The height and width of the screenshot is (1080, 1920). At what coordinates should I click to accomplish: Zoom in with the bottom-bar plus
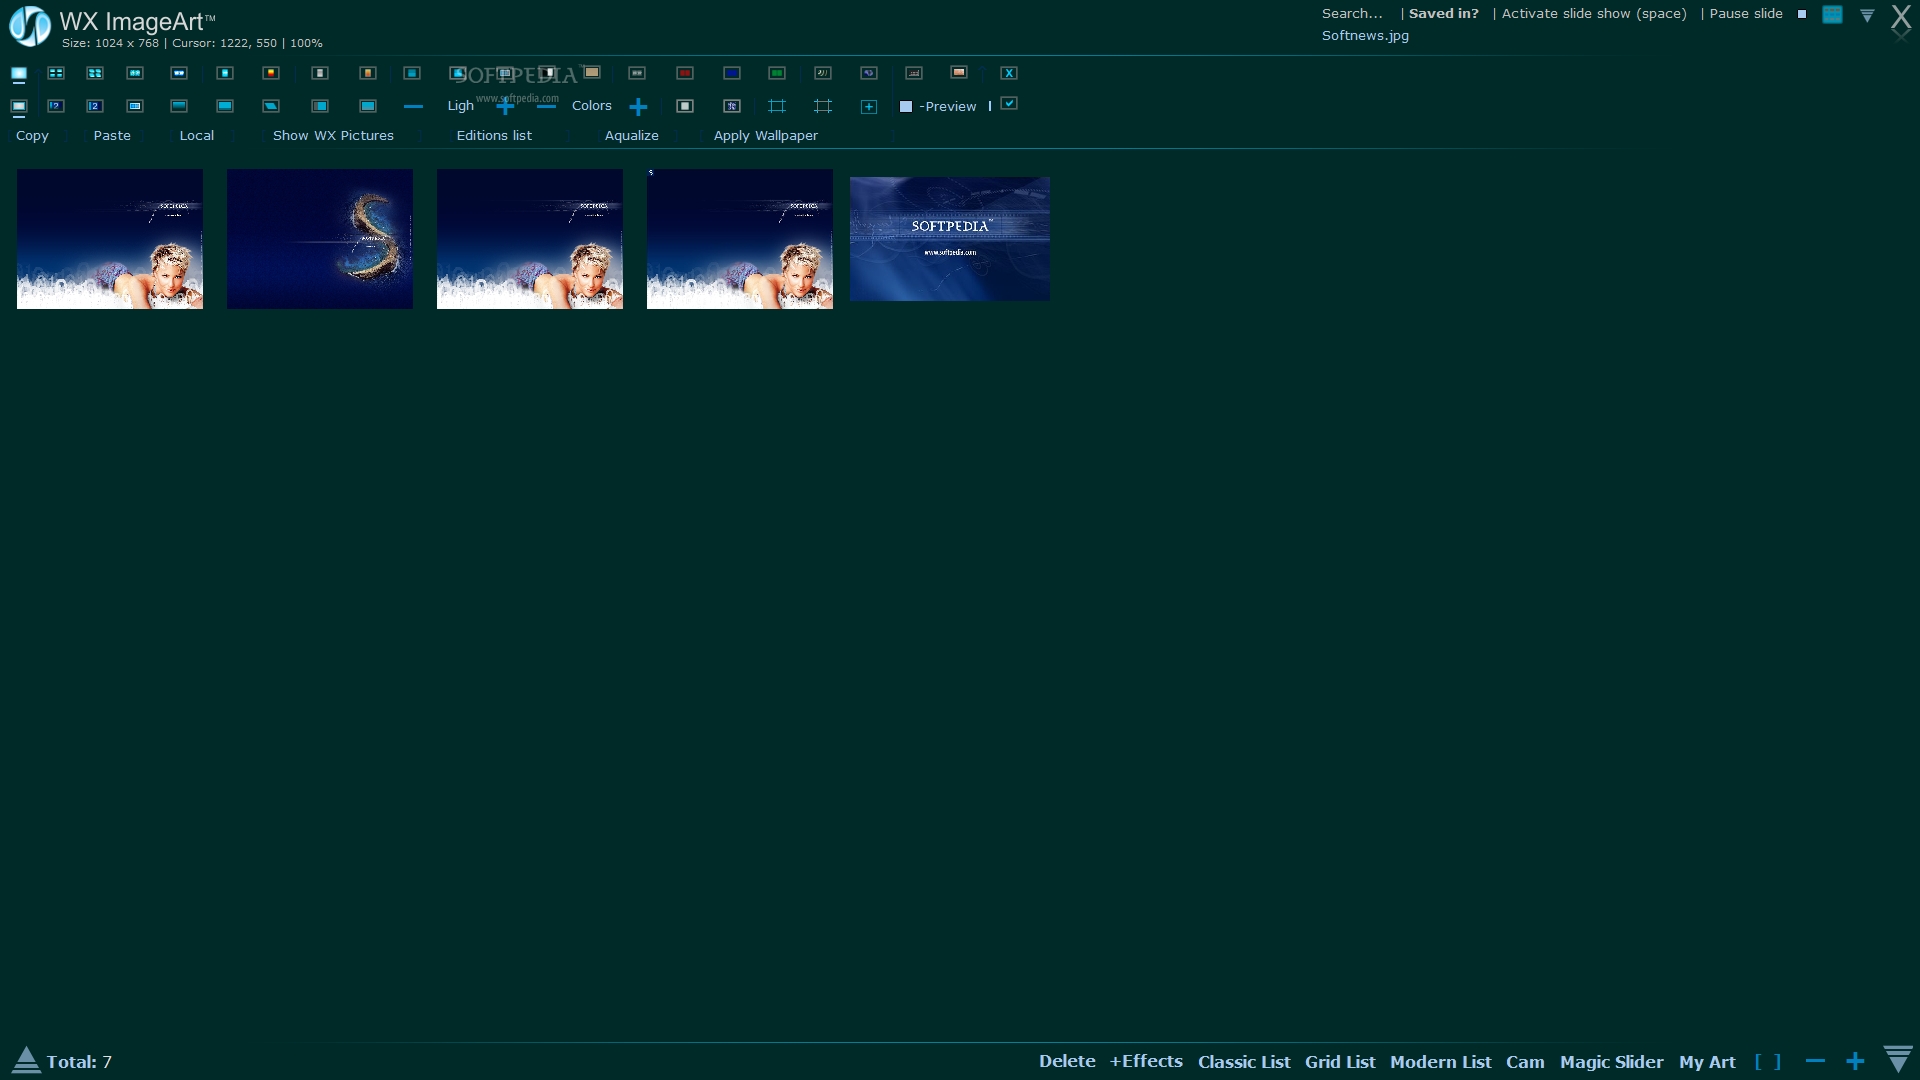1855,1061
